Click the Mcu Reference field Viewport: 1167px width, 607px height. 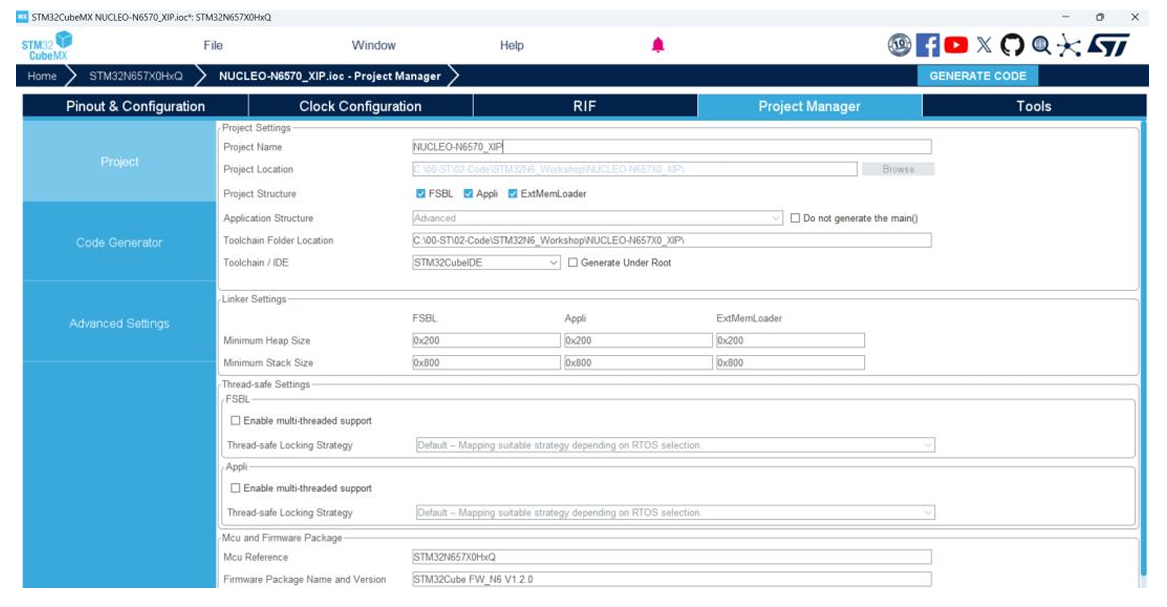tap(671, 557)
